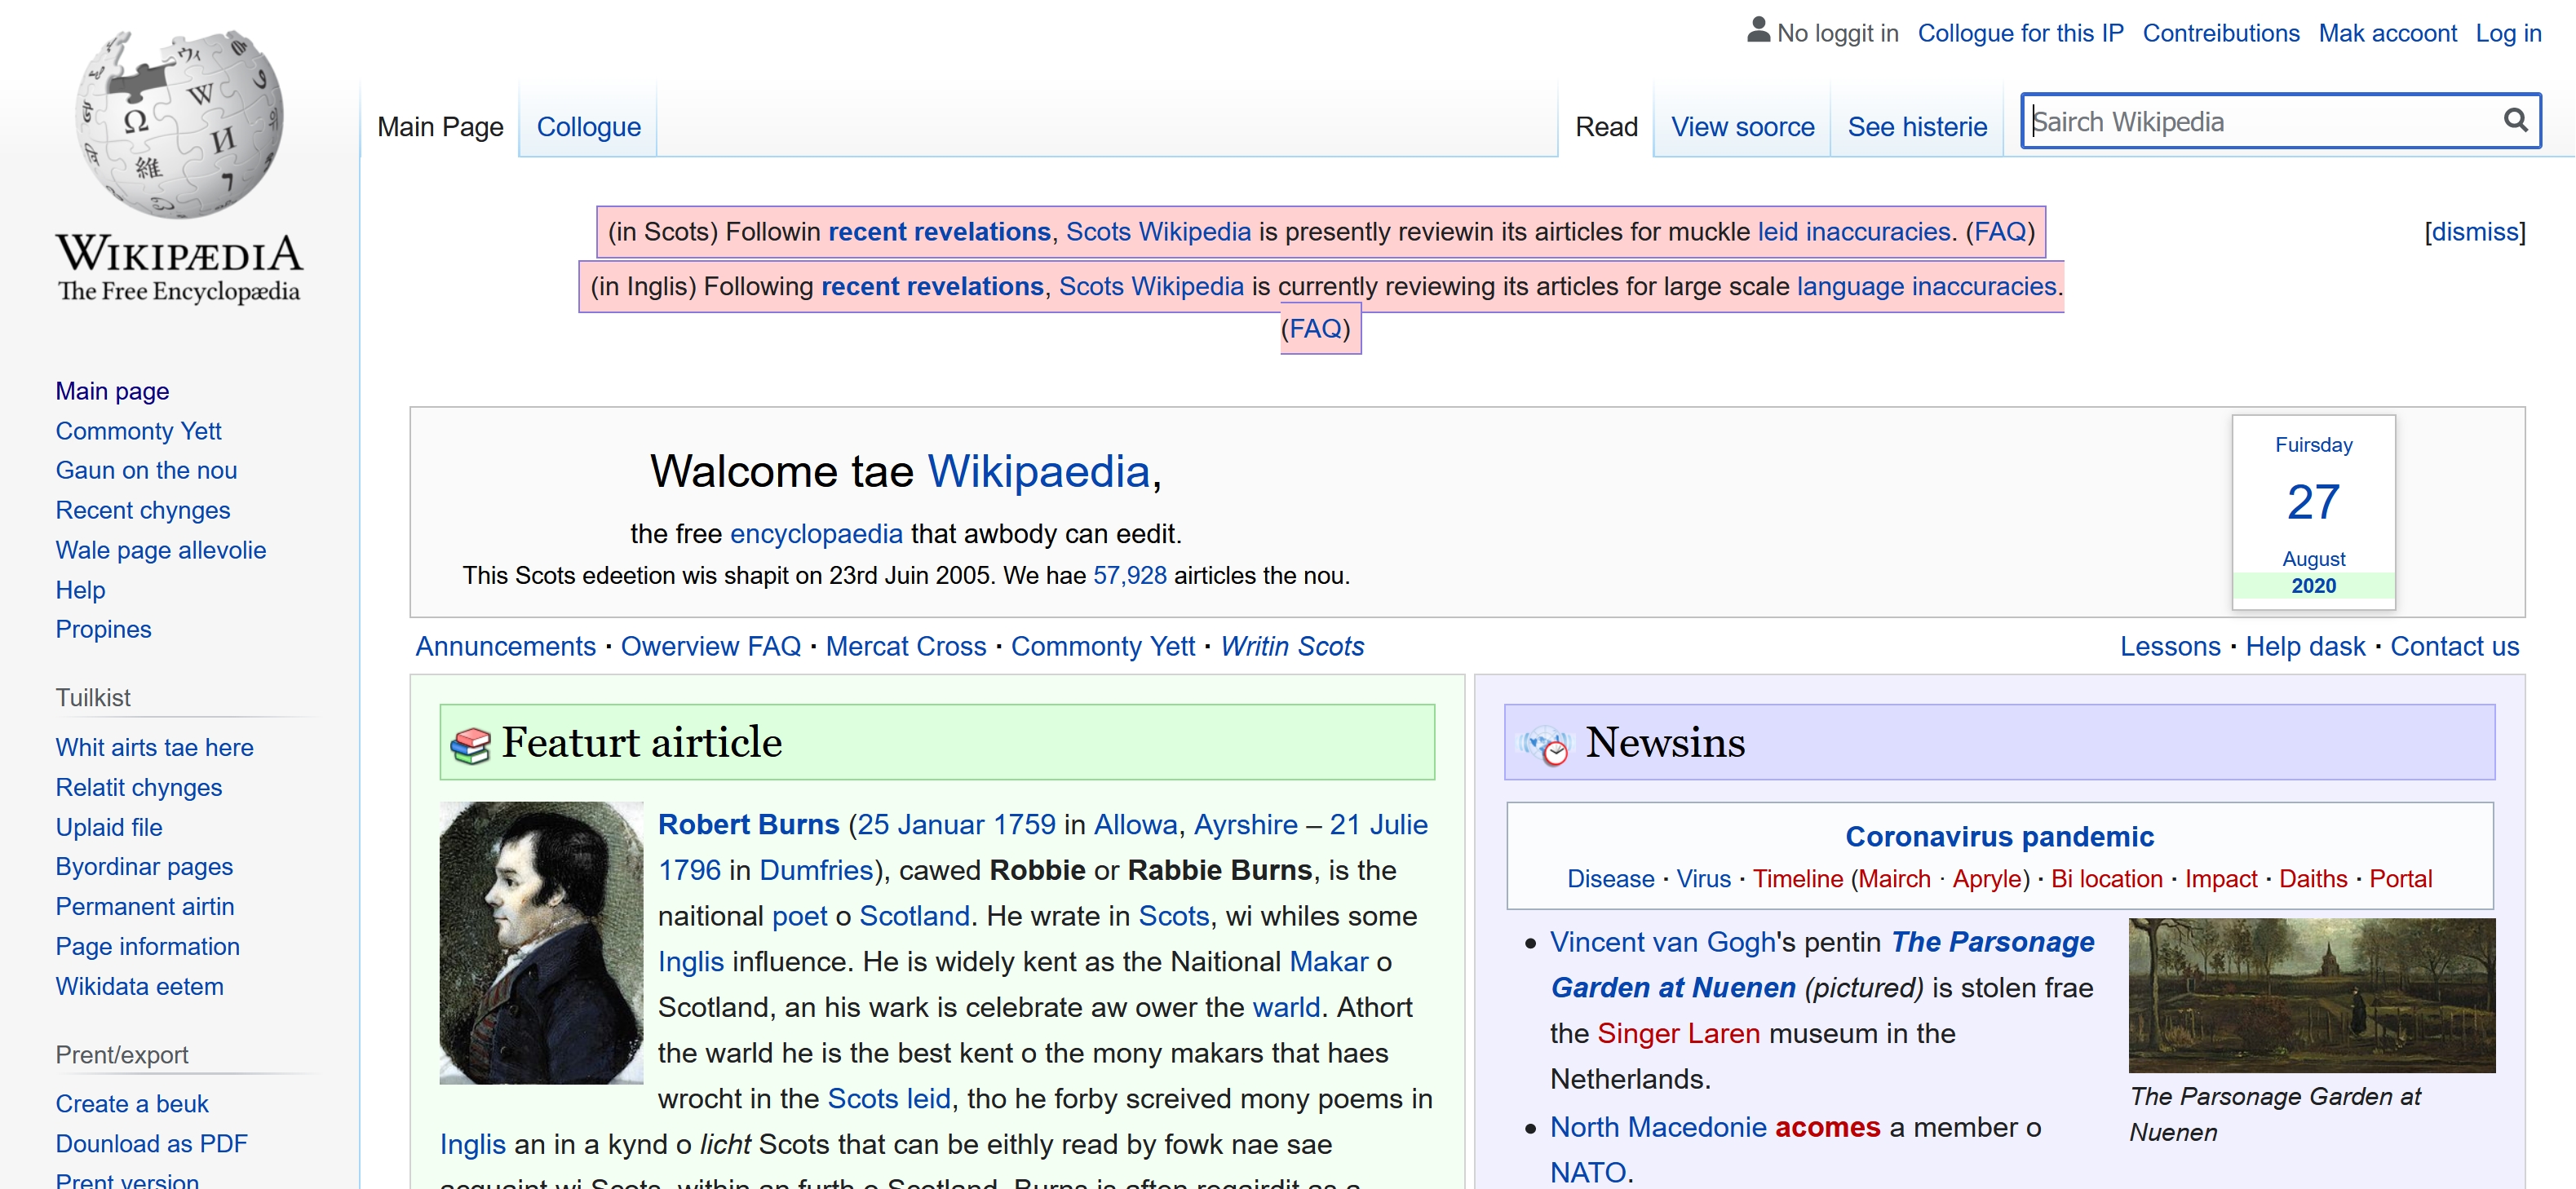
Task: Click the Mercat Cross link
Action: coord(905,646)
